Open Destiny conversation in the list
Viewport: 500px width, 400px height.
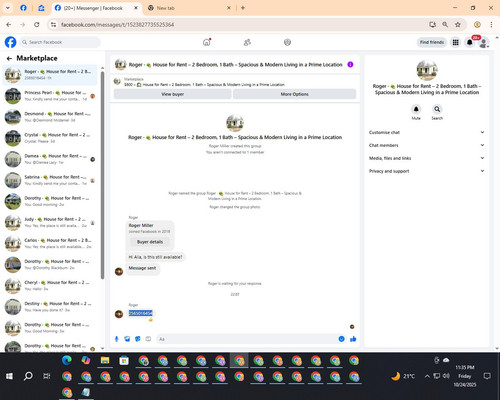tap(50, 307)
